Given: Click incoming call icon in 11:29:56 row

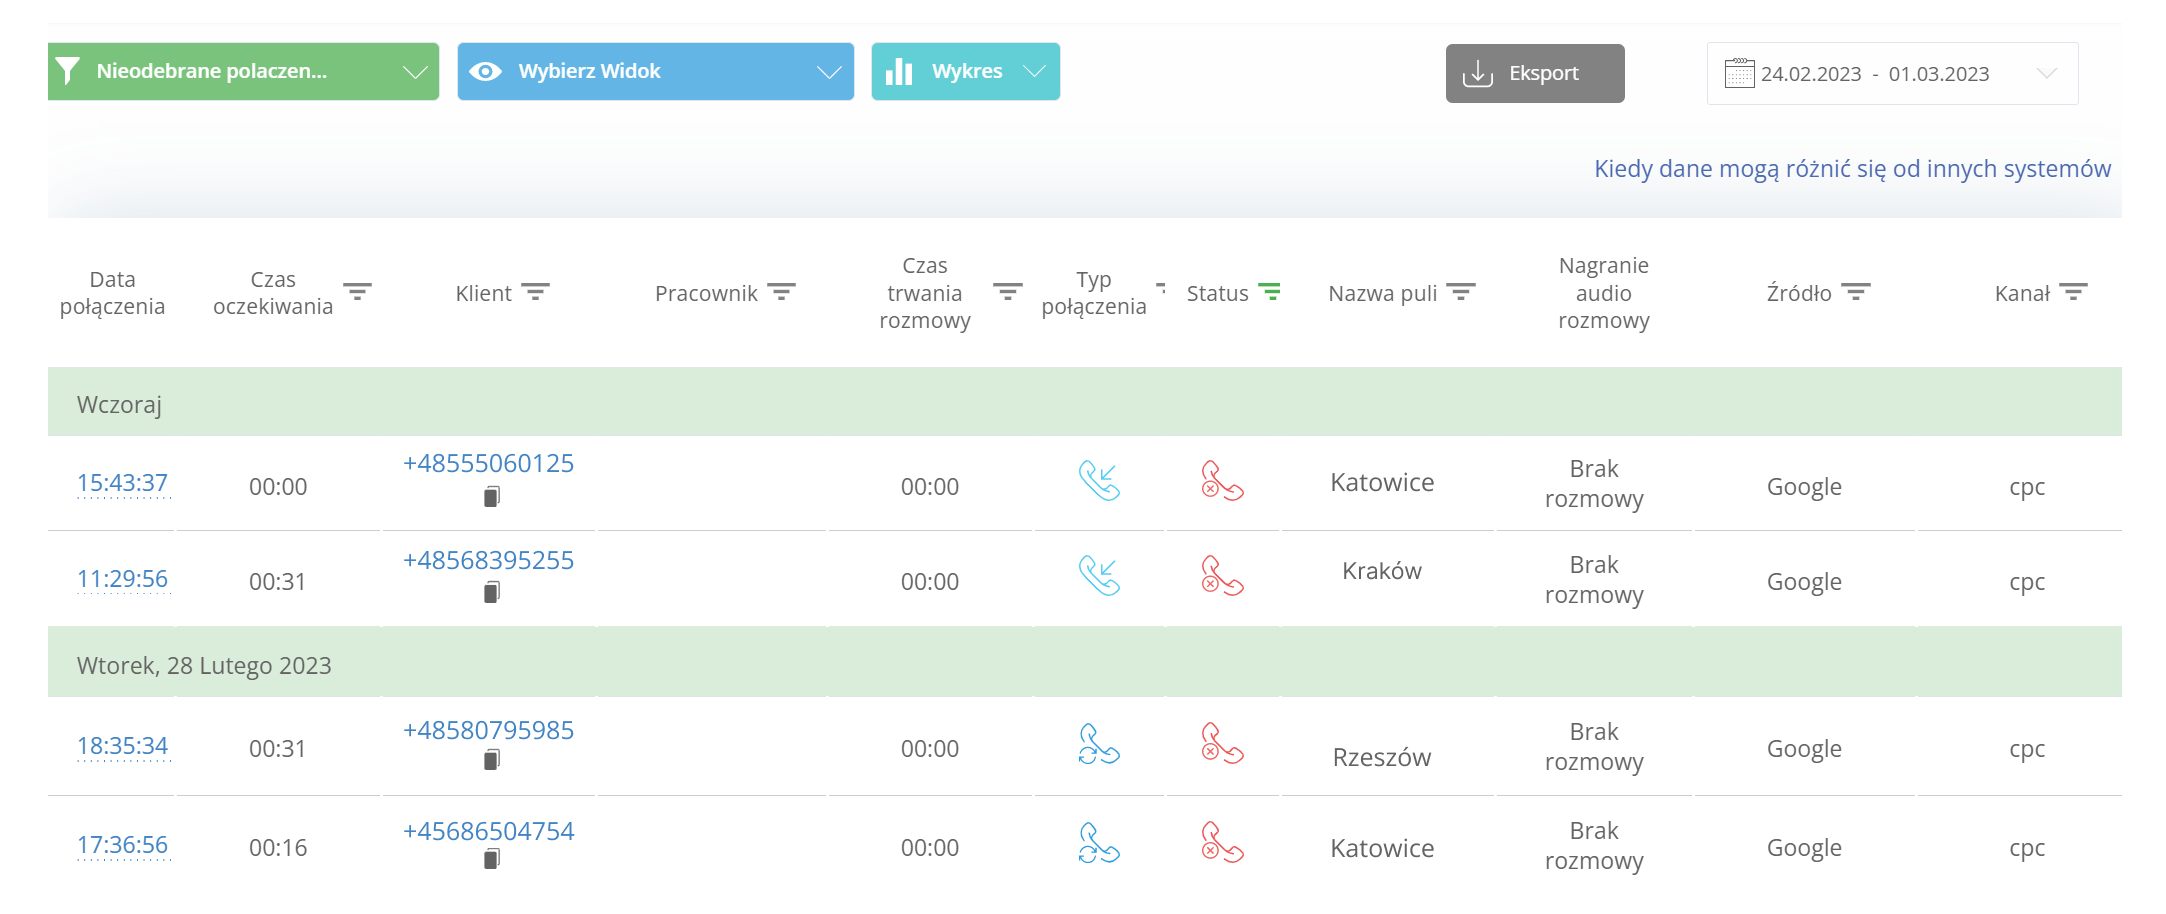Looking at the screenshot, I should point(1099,576).
